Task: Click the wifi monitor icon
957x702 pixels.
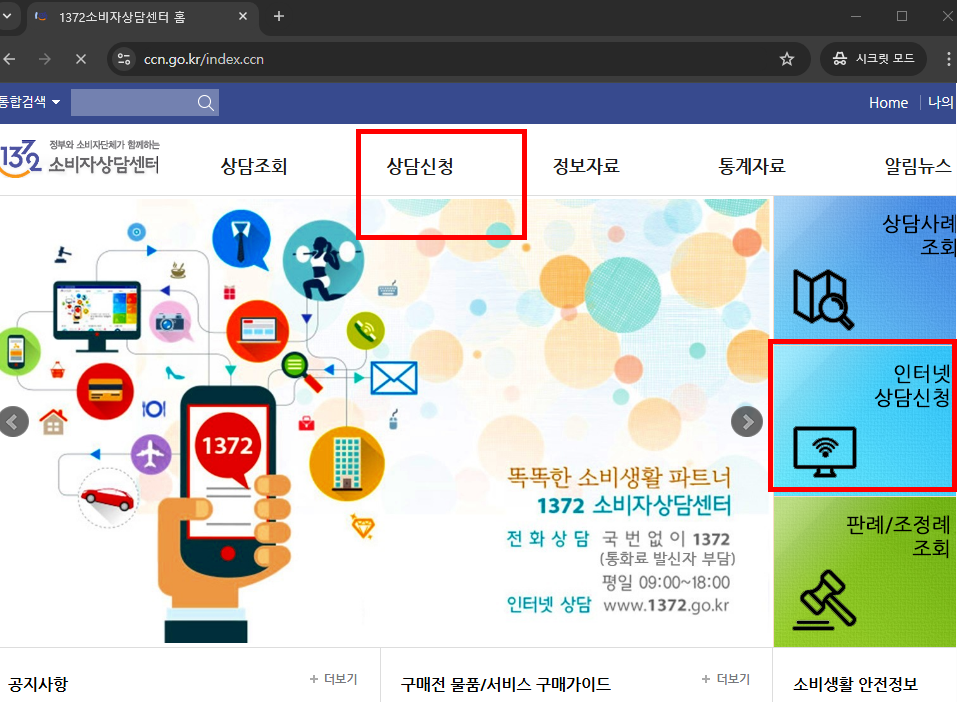Action: click(x=825, y=452)
